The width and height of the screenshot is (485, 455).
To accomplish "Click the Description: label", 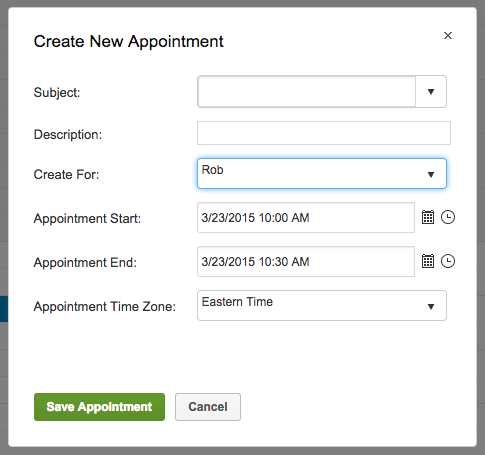I will (x=68, y=135).
